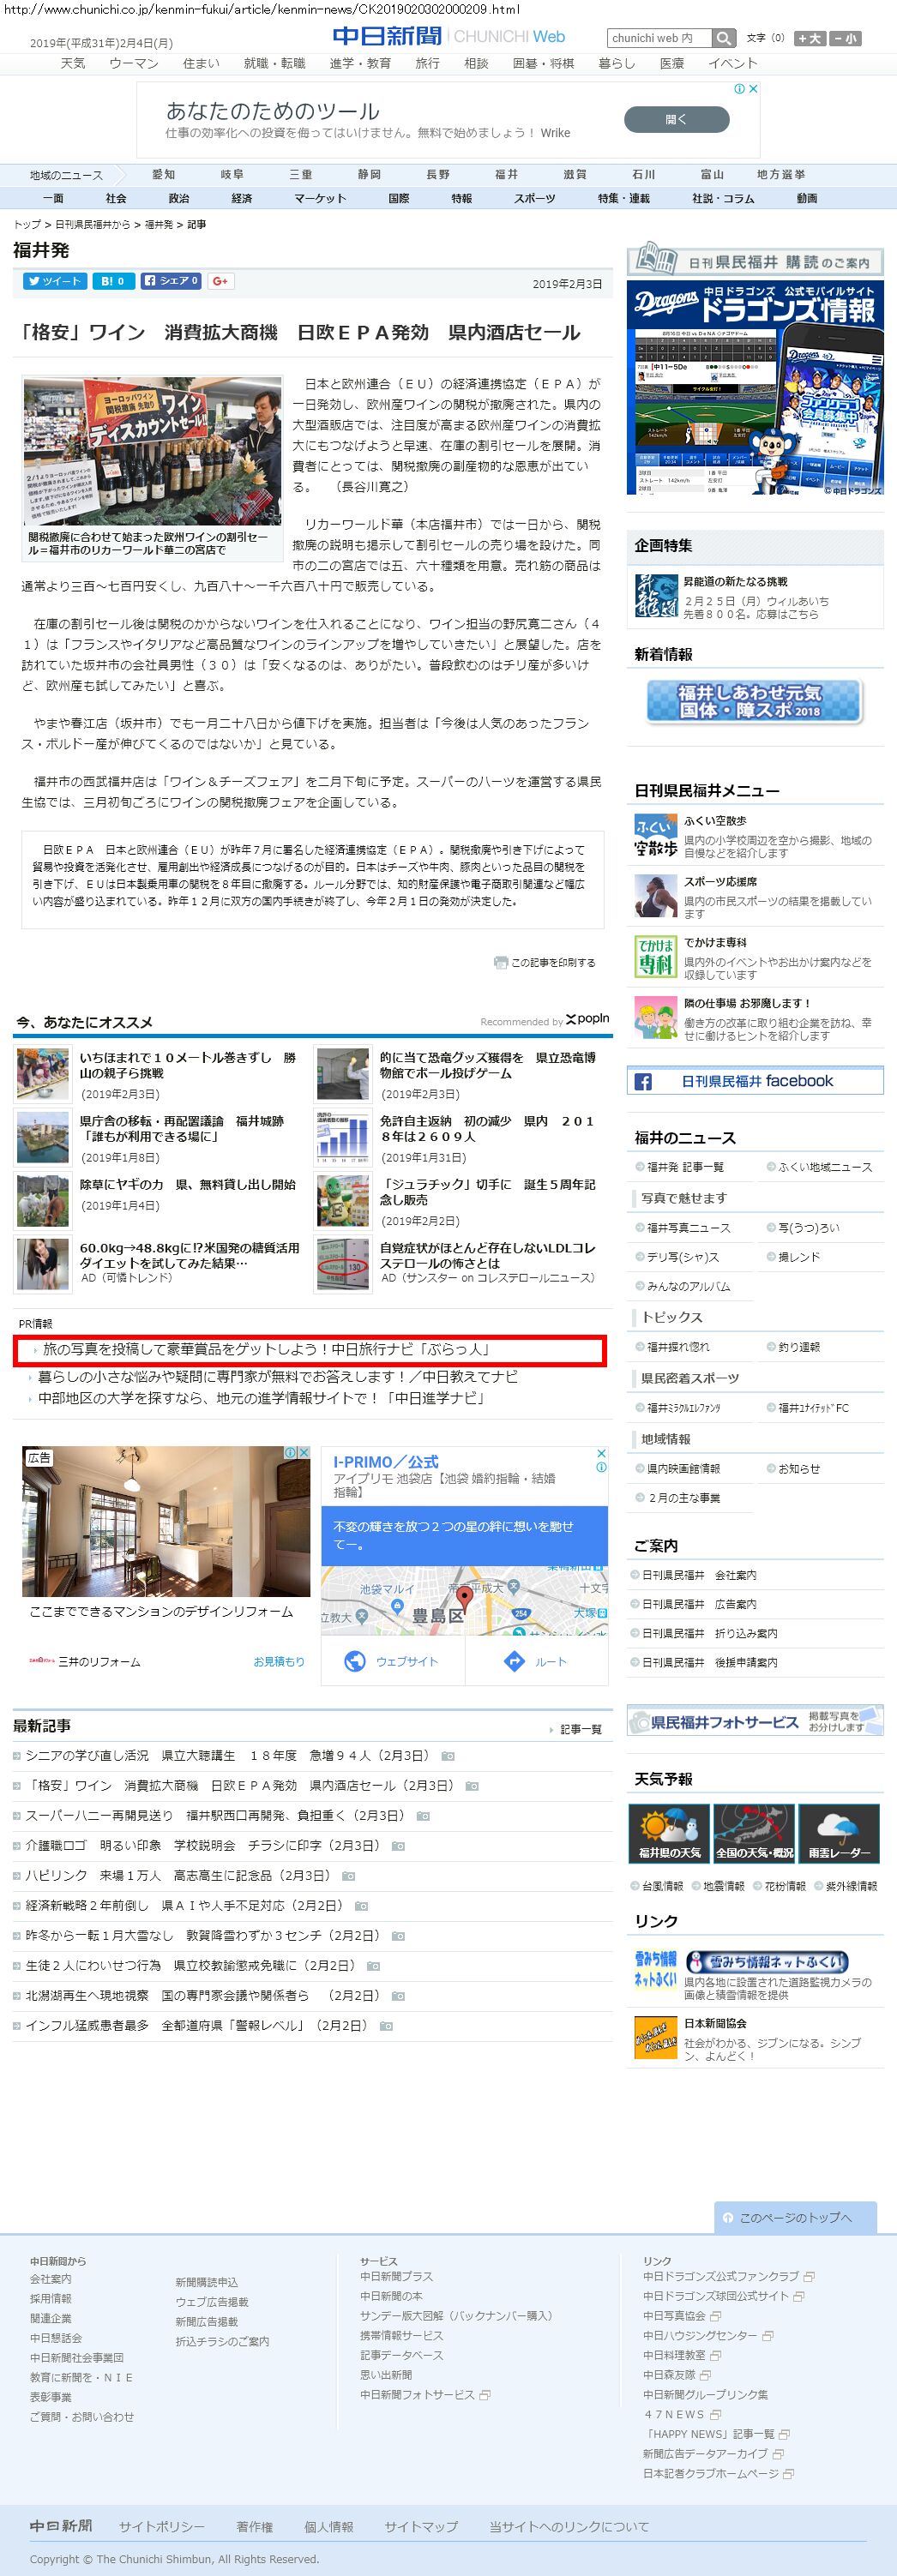897x2576 pixels.
Task: Open 日刊県民福井 facebook link
Action: click(755, 1081)
